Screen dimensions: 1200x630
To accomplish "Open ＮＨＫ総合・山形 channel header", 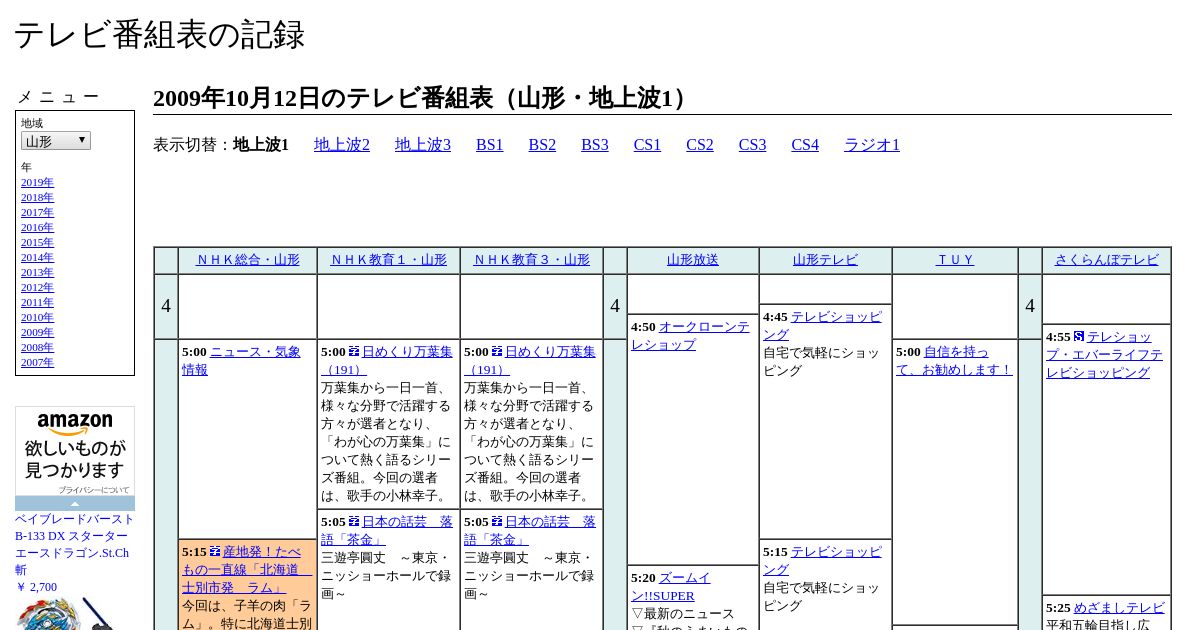I will [x=248, y=260].
